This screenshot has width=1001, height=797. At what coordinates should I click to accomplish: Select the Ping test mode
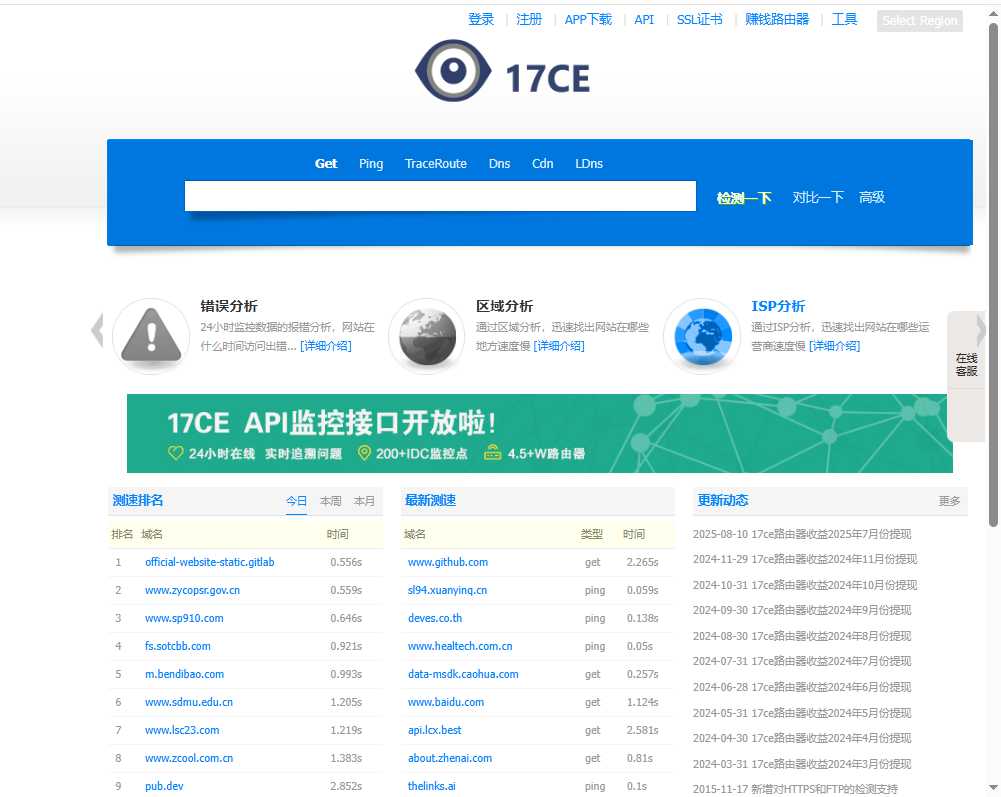(371, 164)
